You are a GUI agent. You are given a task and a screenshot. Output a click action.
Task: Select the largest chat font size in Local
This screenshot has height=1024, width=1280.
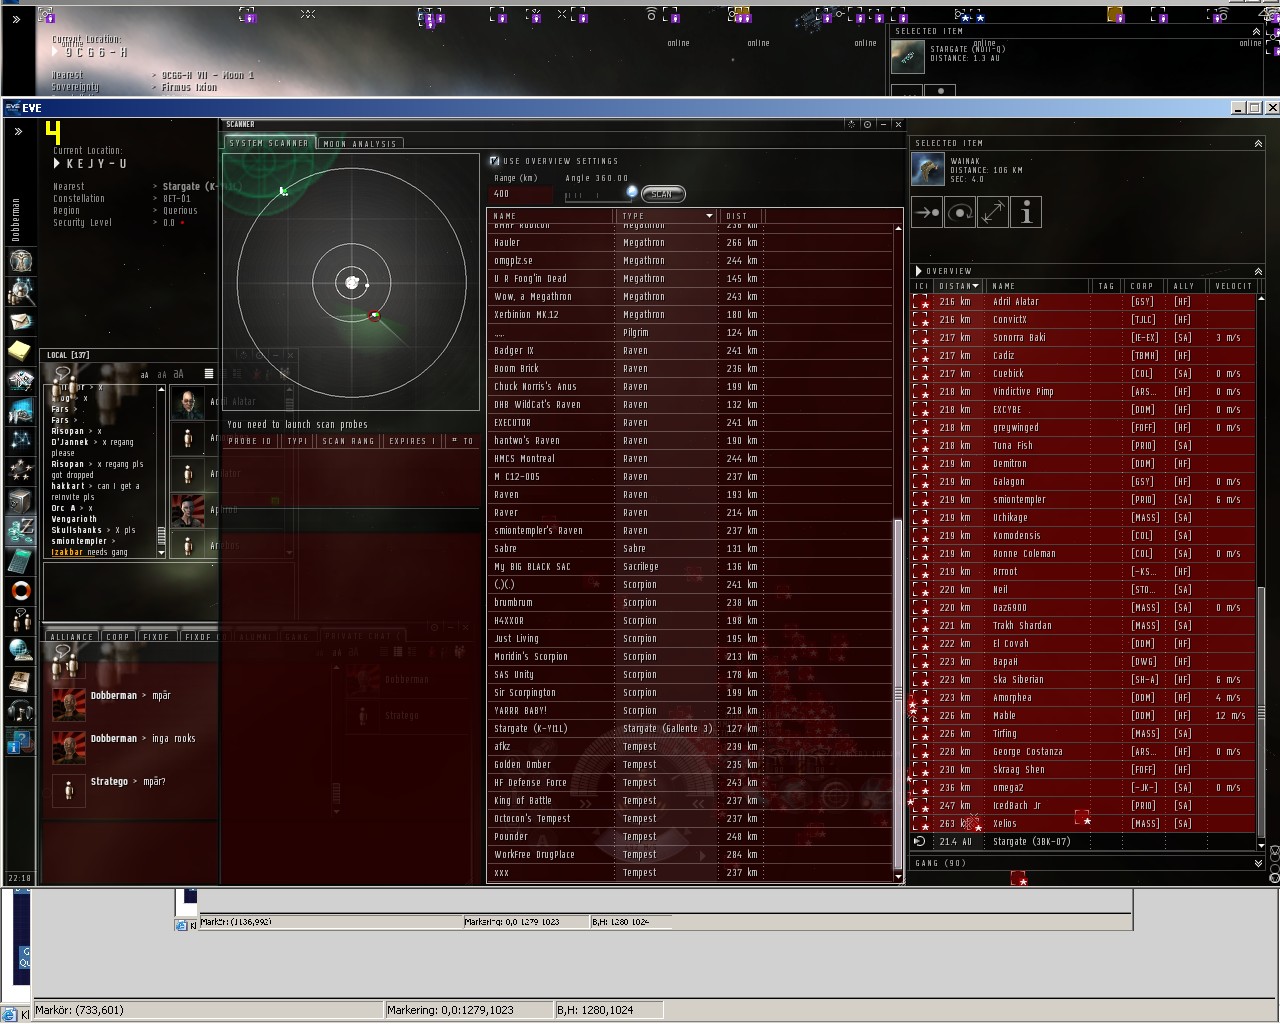click(x=179, y=374)
